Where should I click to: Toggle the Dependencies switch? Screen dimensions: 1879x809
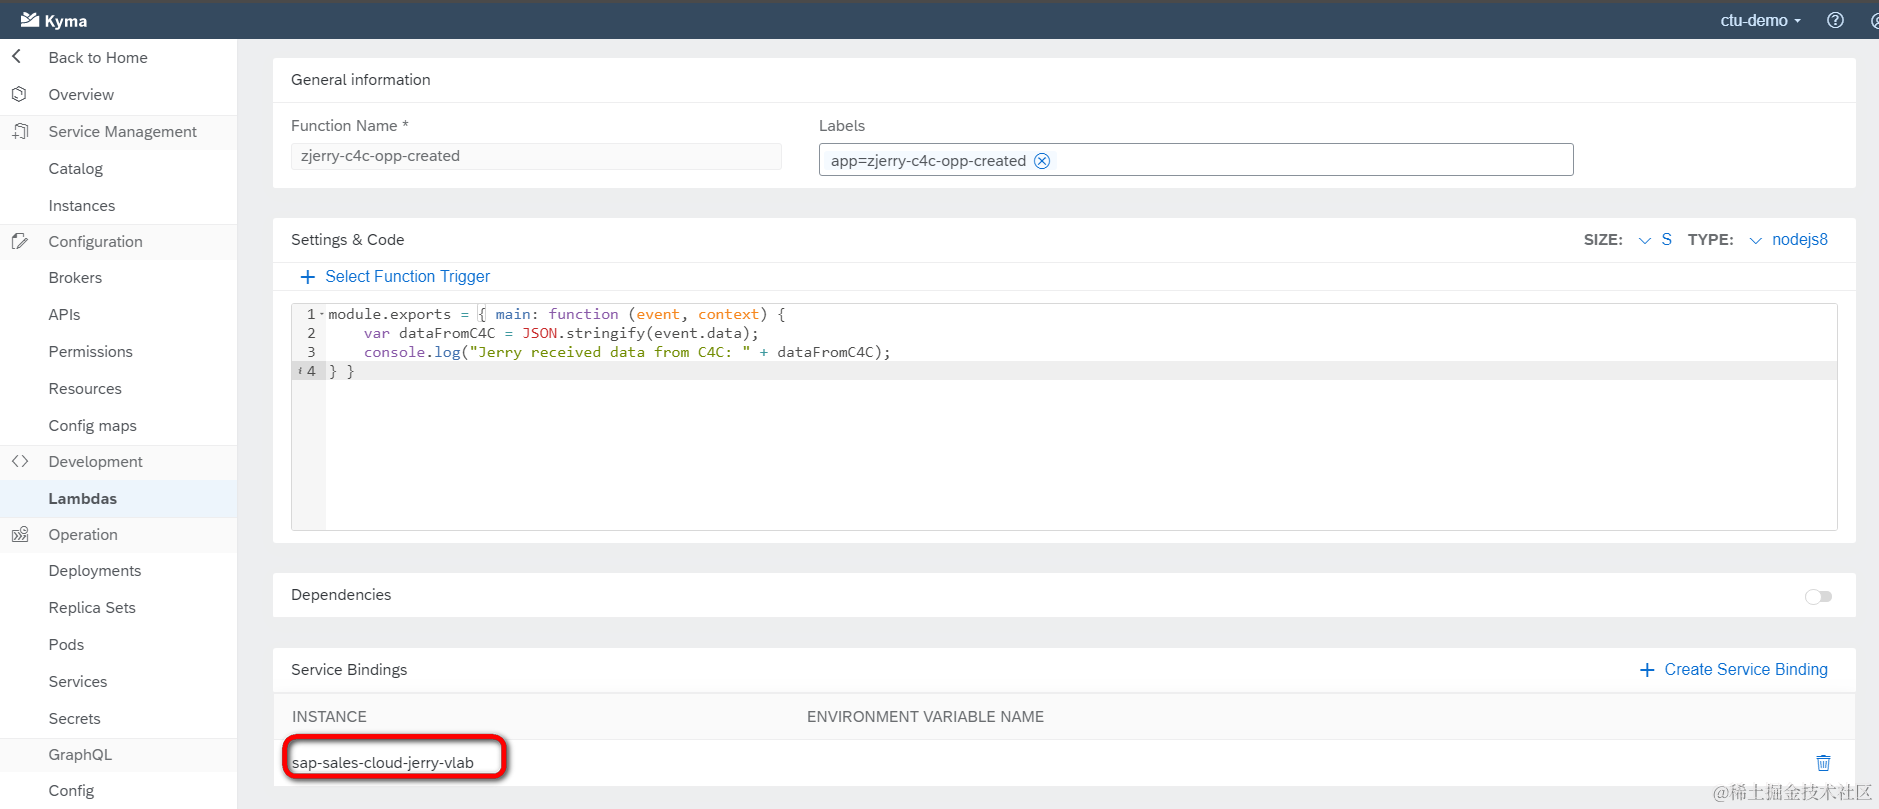pos(1818,596)
